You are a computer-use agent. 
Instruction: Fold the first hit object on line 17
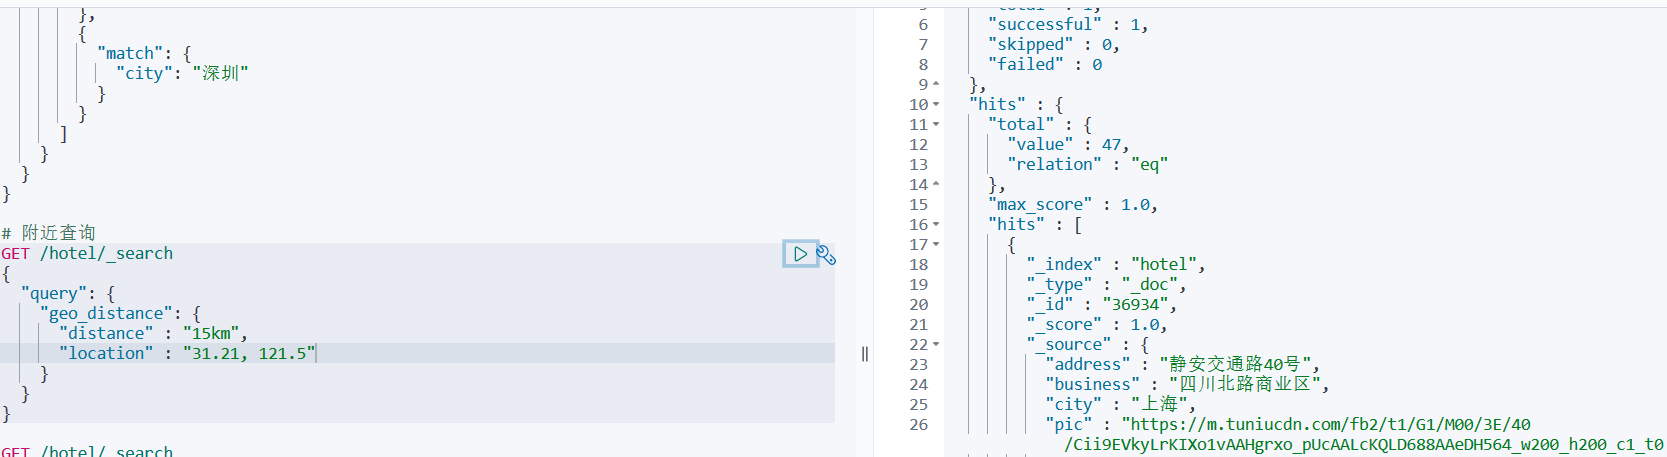(x=936, y=244)
